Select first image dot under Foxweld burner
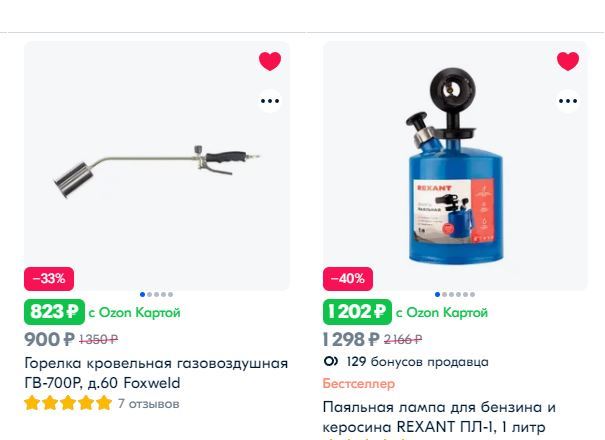Image resolution: width=605 pixels, height=440 pixels. 142,294
